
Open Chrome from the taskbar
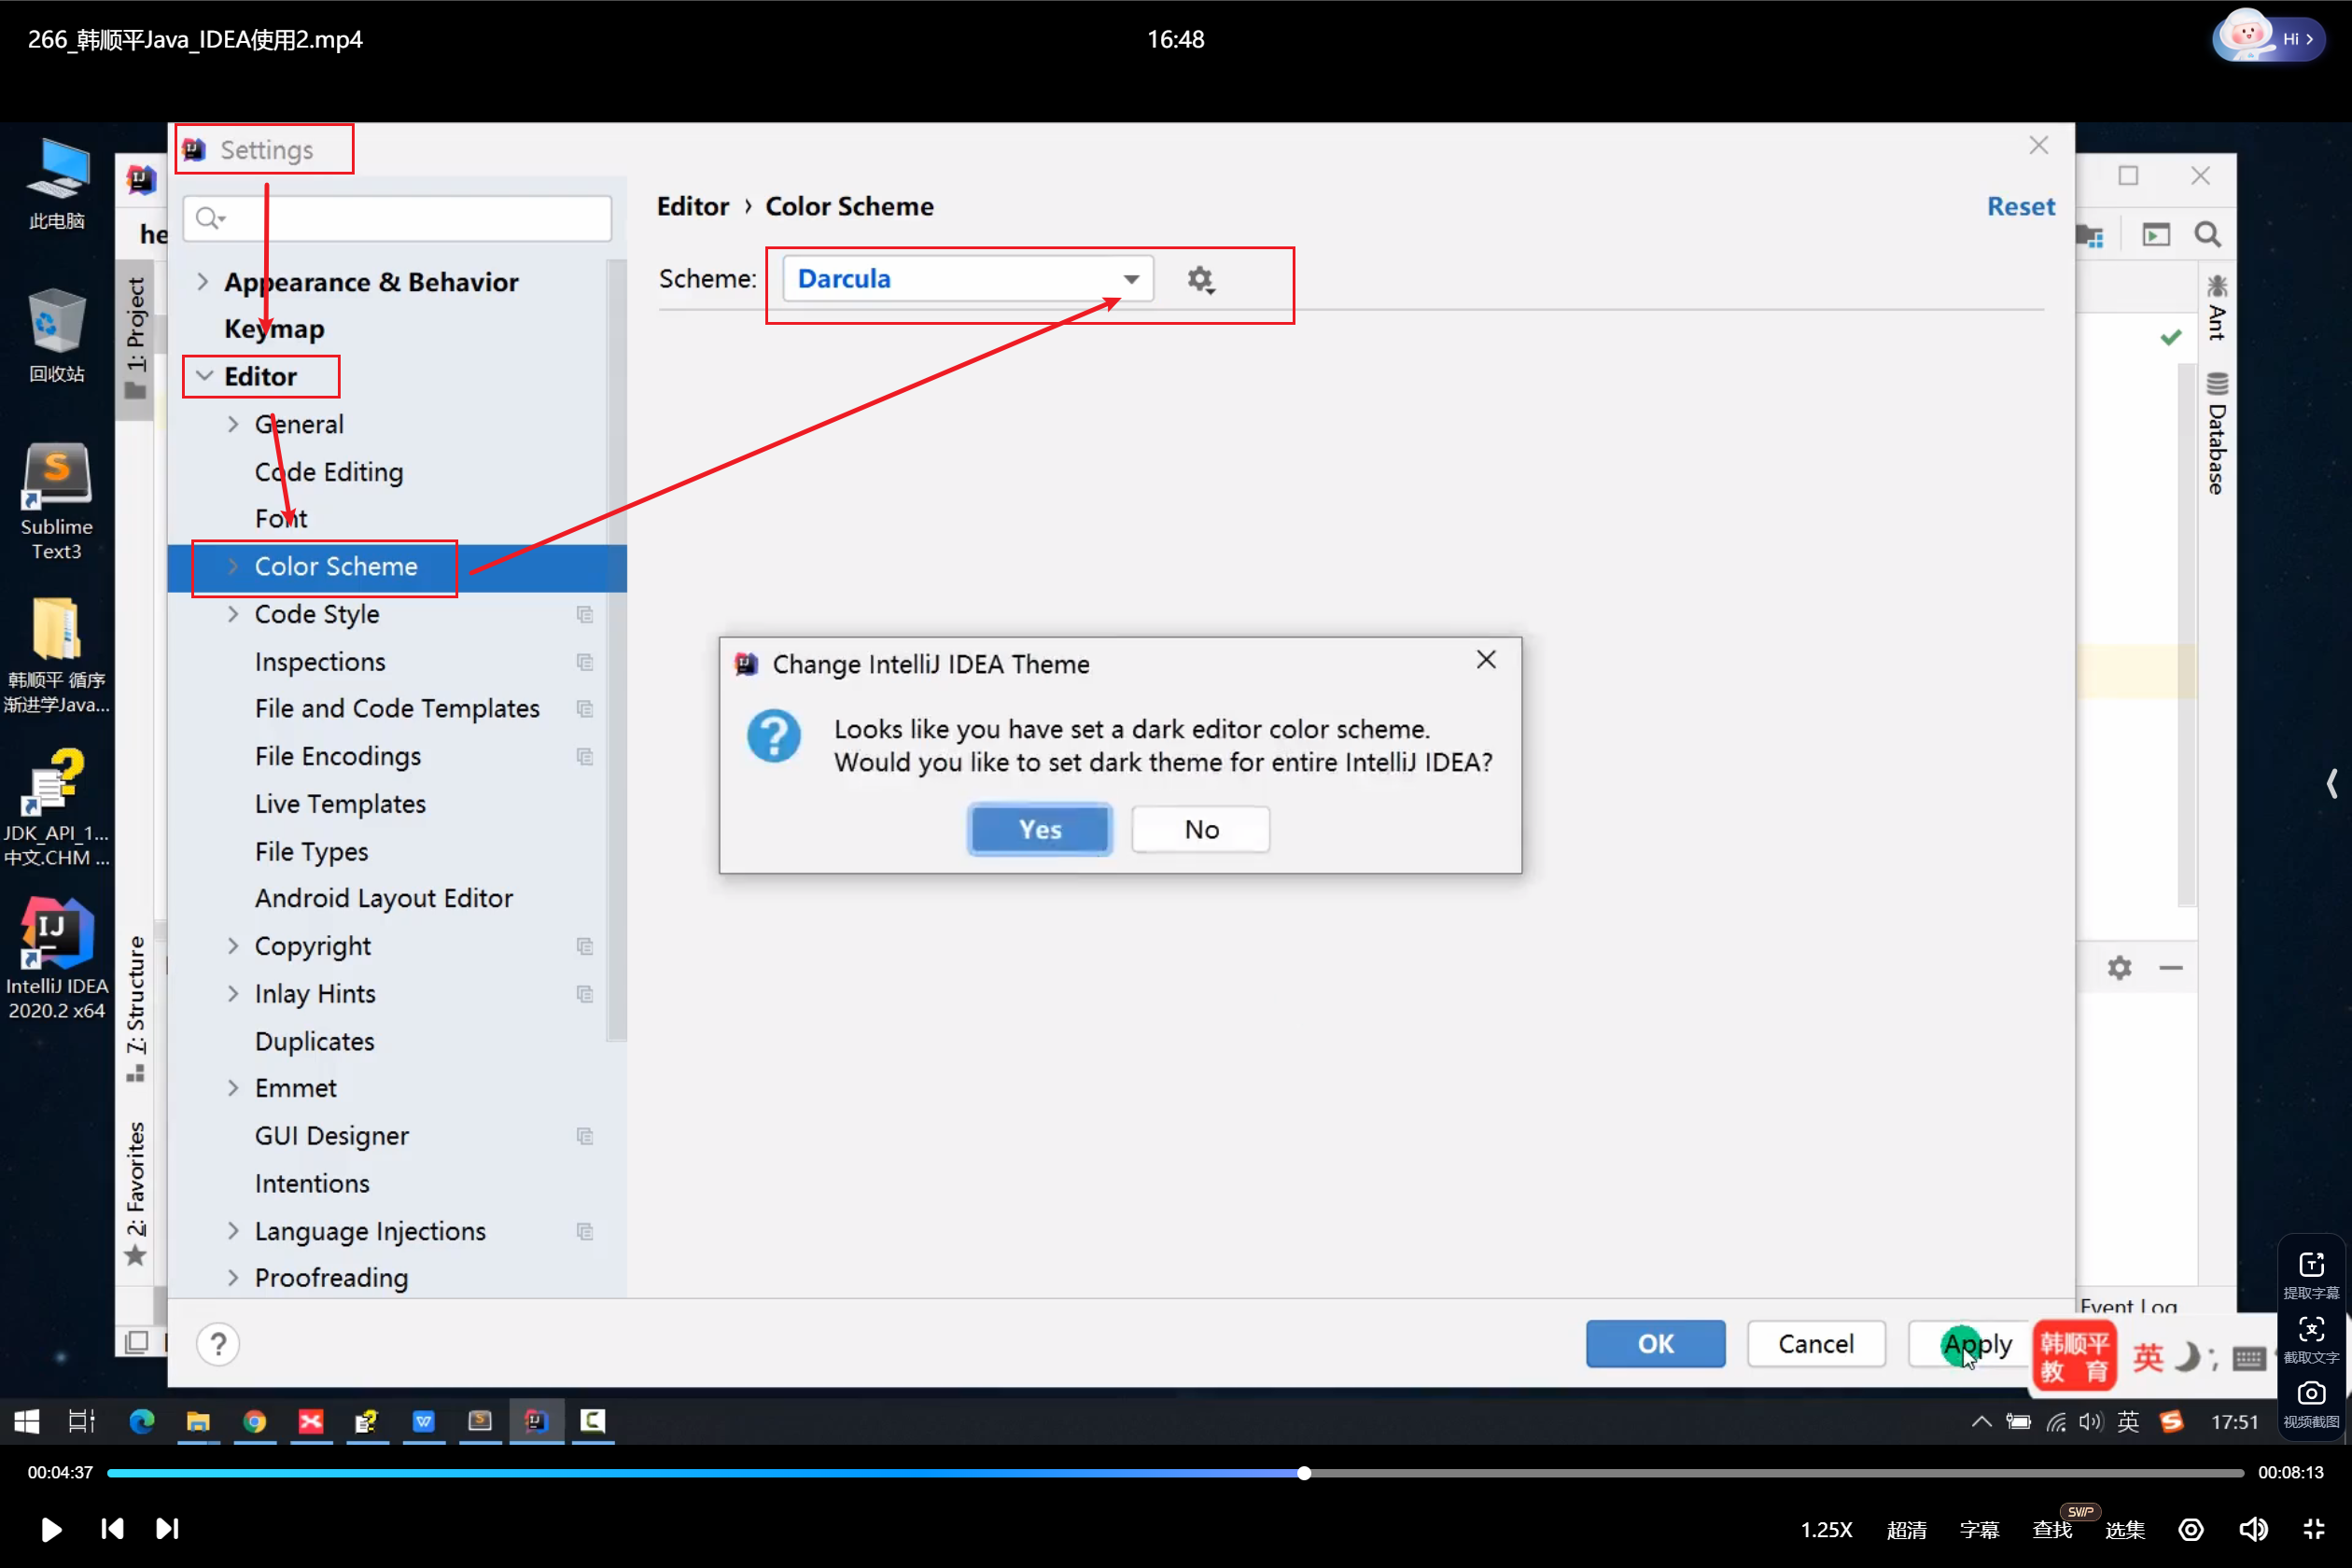coord(254,1421)
